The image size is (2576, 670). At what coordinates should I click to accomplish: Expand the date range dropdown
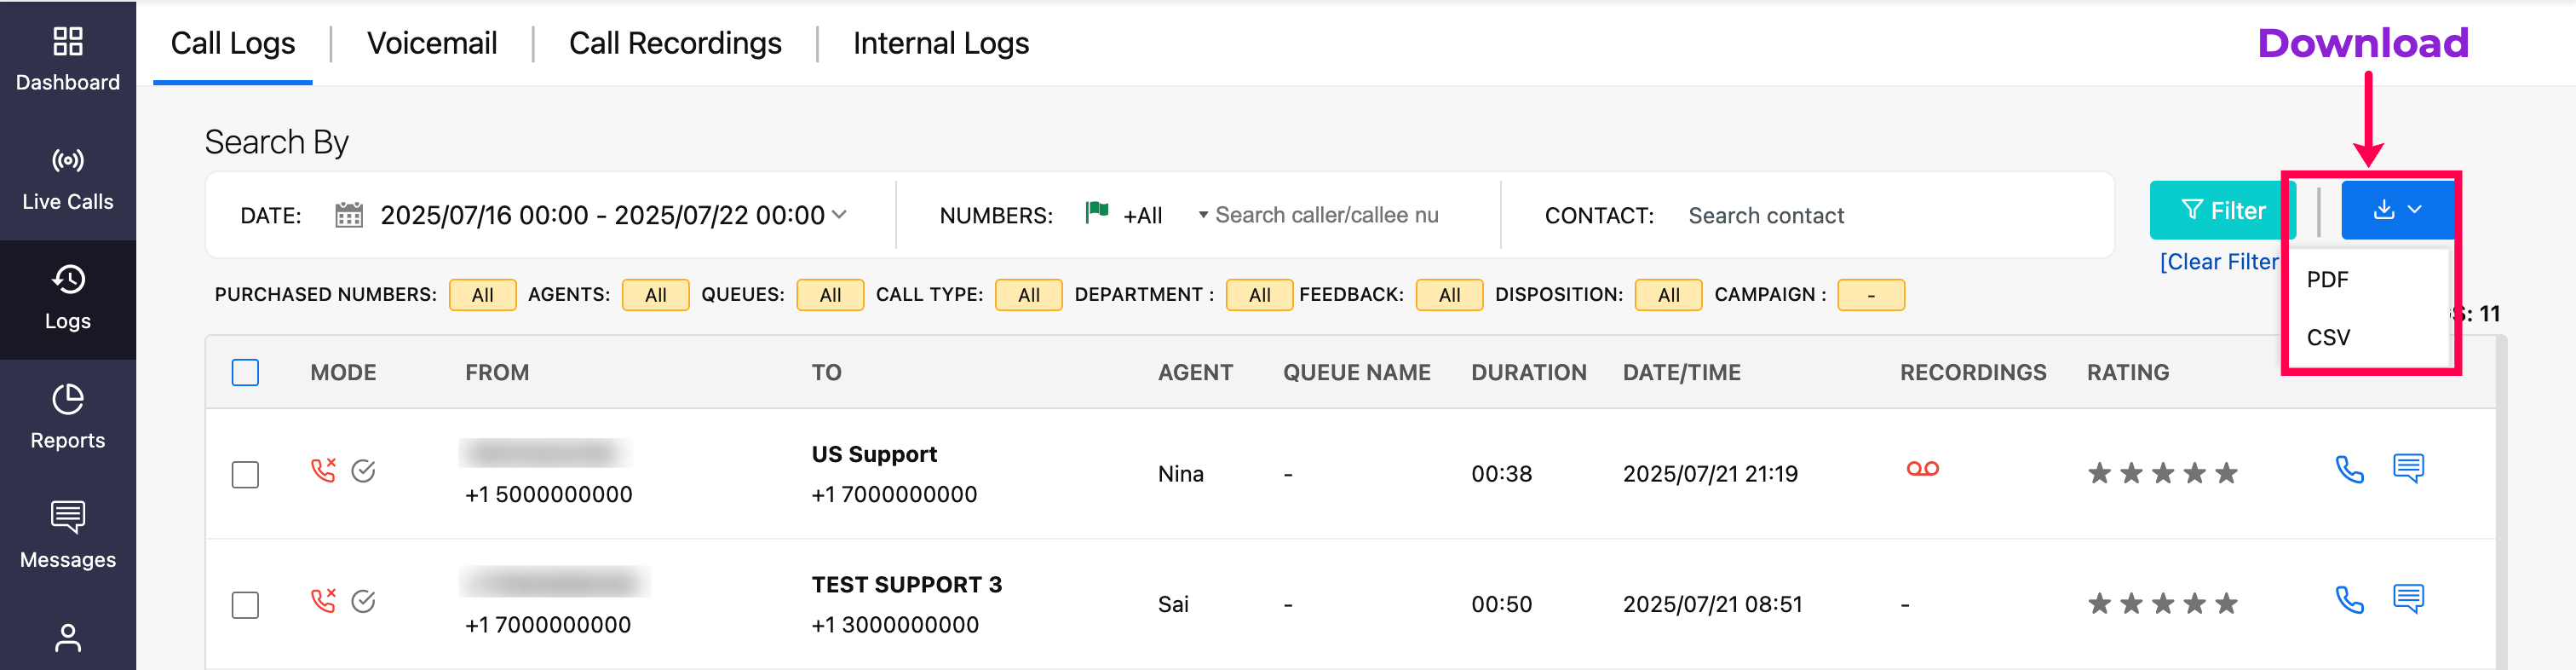click(840, 215)
